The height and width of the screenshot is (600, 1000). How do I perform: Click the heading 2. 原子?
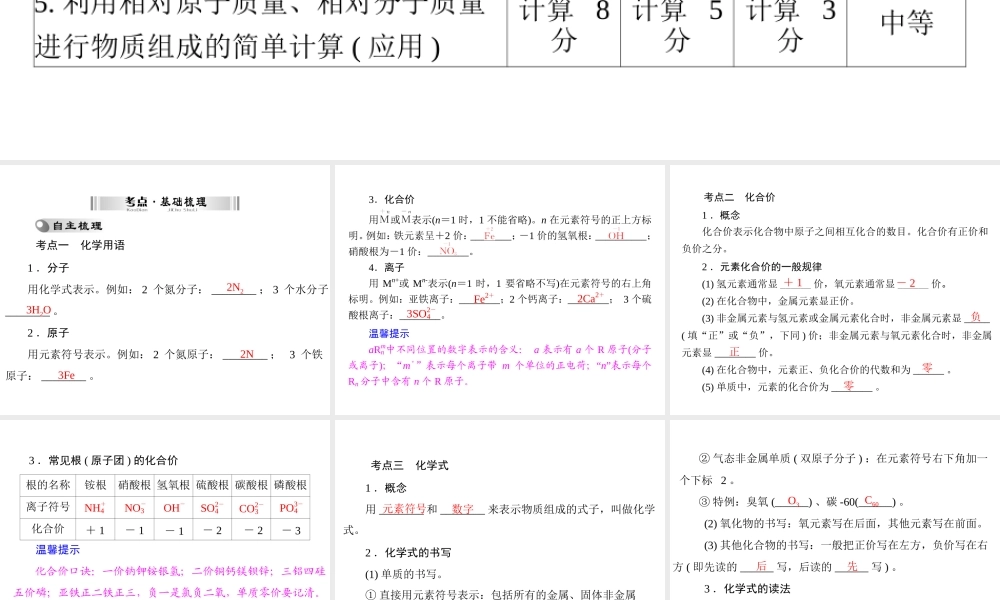tap(48, 333)
